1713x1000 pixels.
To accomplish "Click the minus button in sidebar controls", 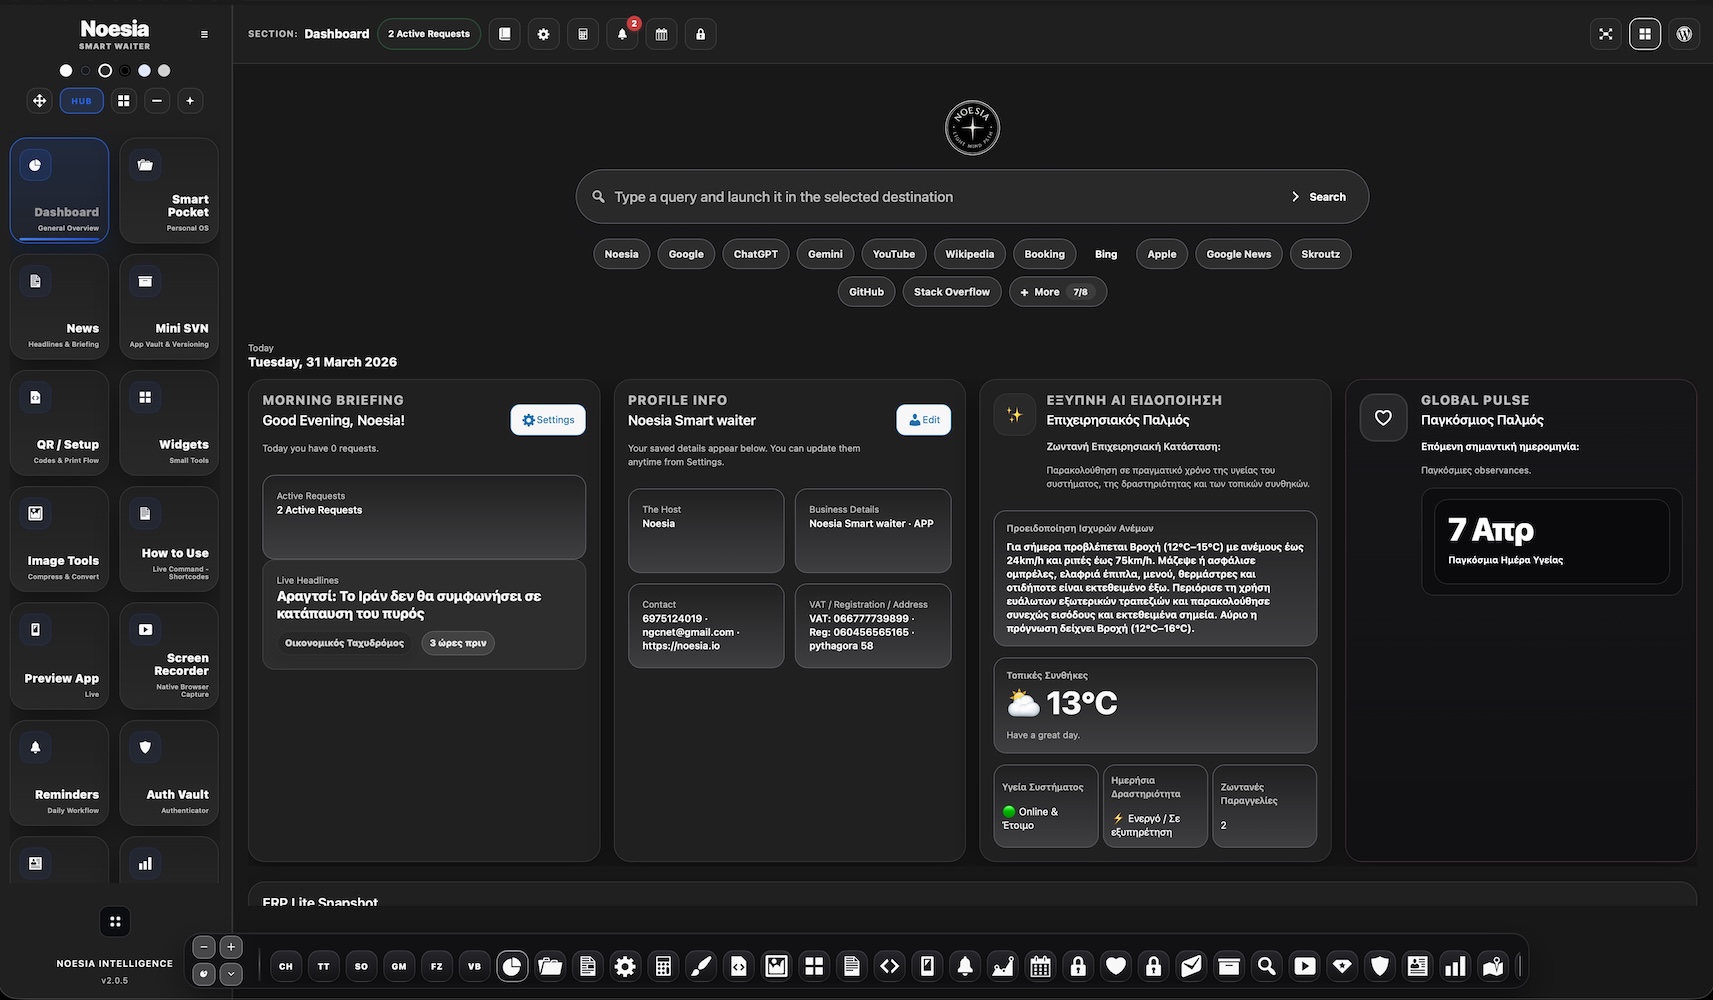I will (x=157, y=101).
